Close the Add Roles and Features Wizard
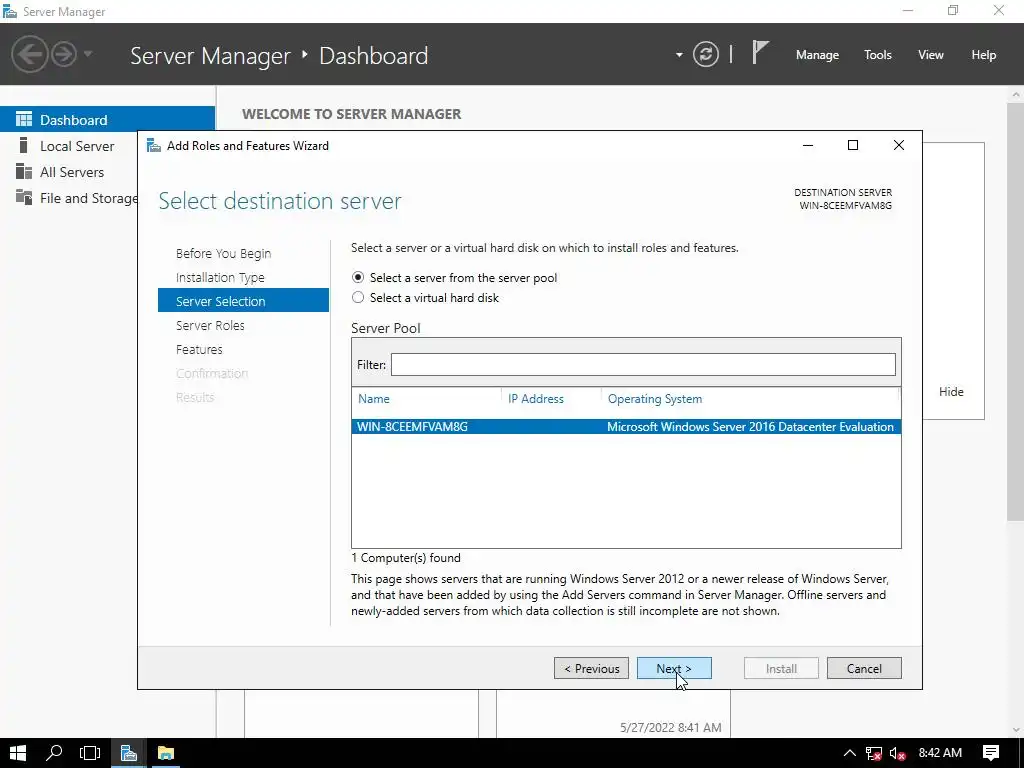The image size is (1024, 768). 899,145
